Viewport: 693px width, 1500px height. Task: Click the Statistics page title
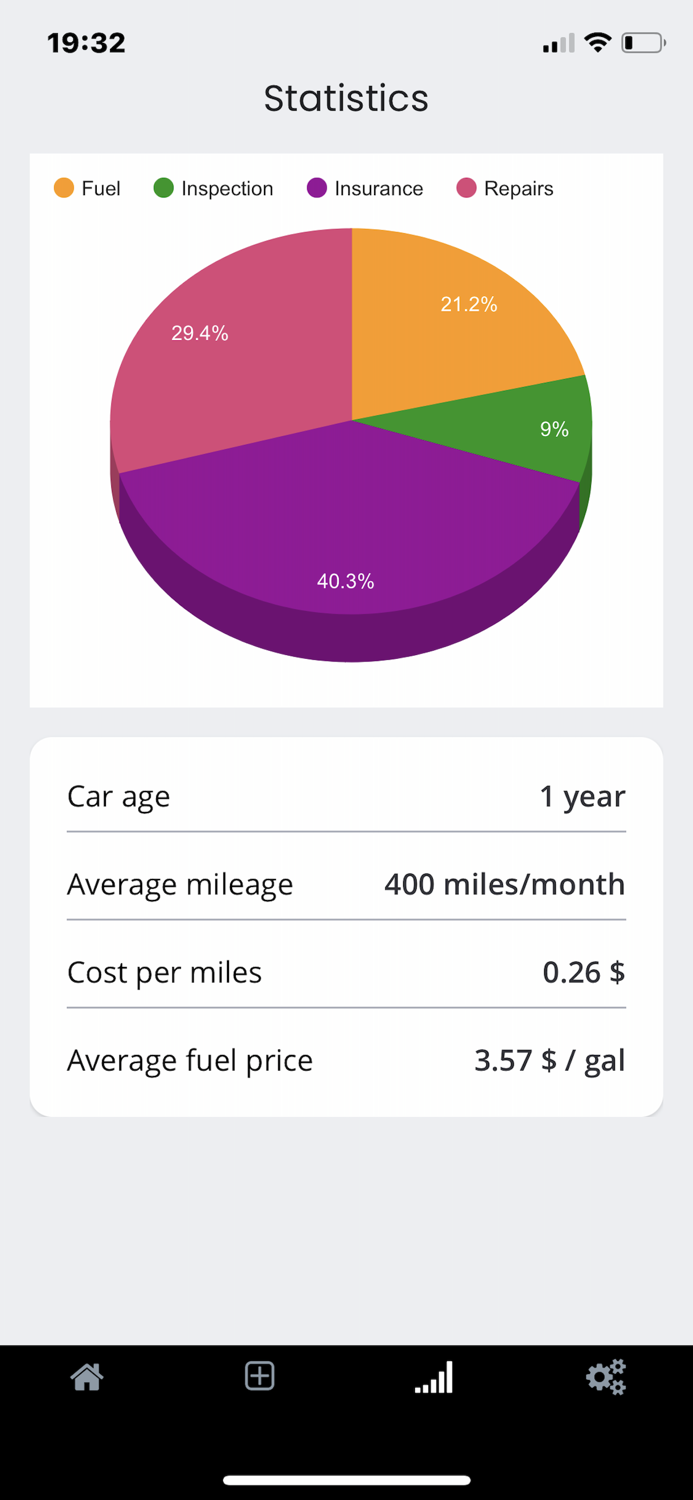pyautogui.click(x=346, y=97)
